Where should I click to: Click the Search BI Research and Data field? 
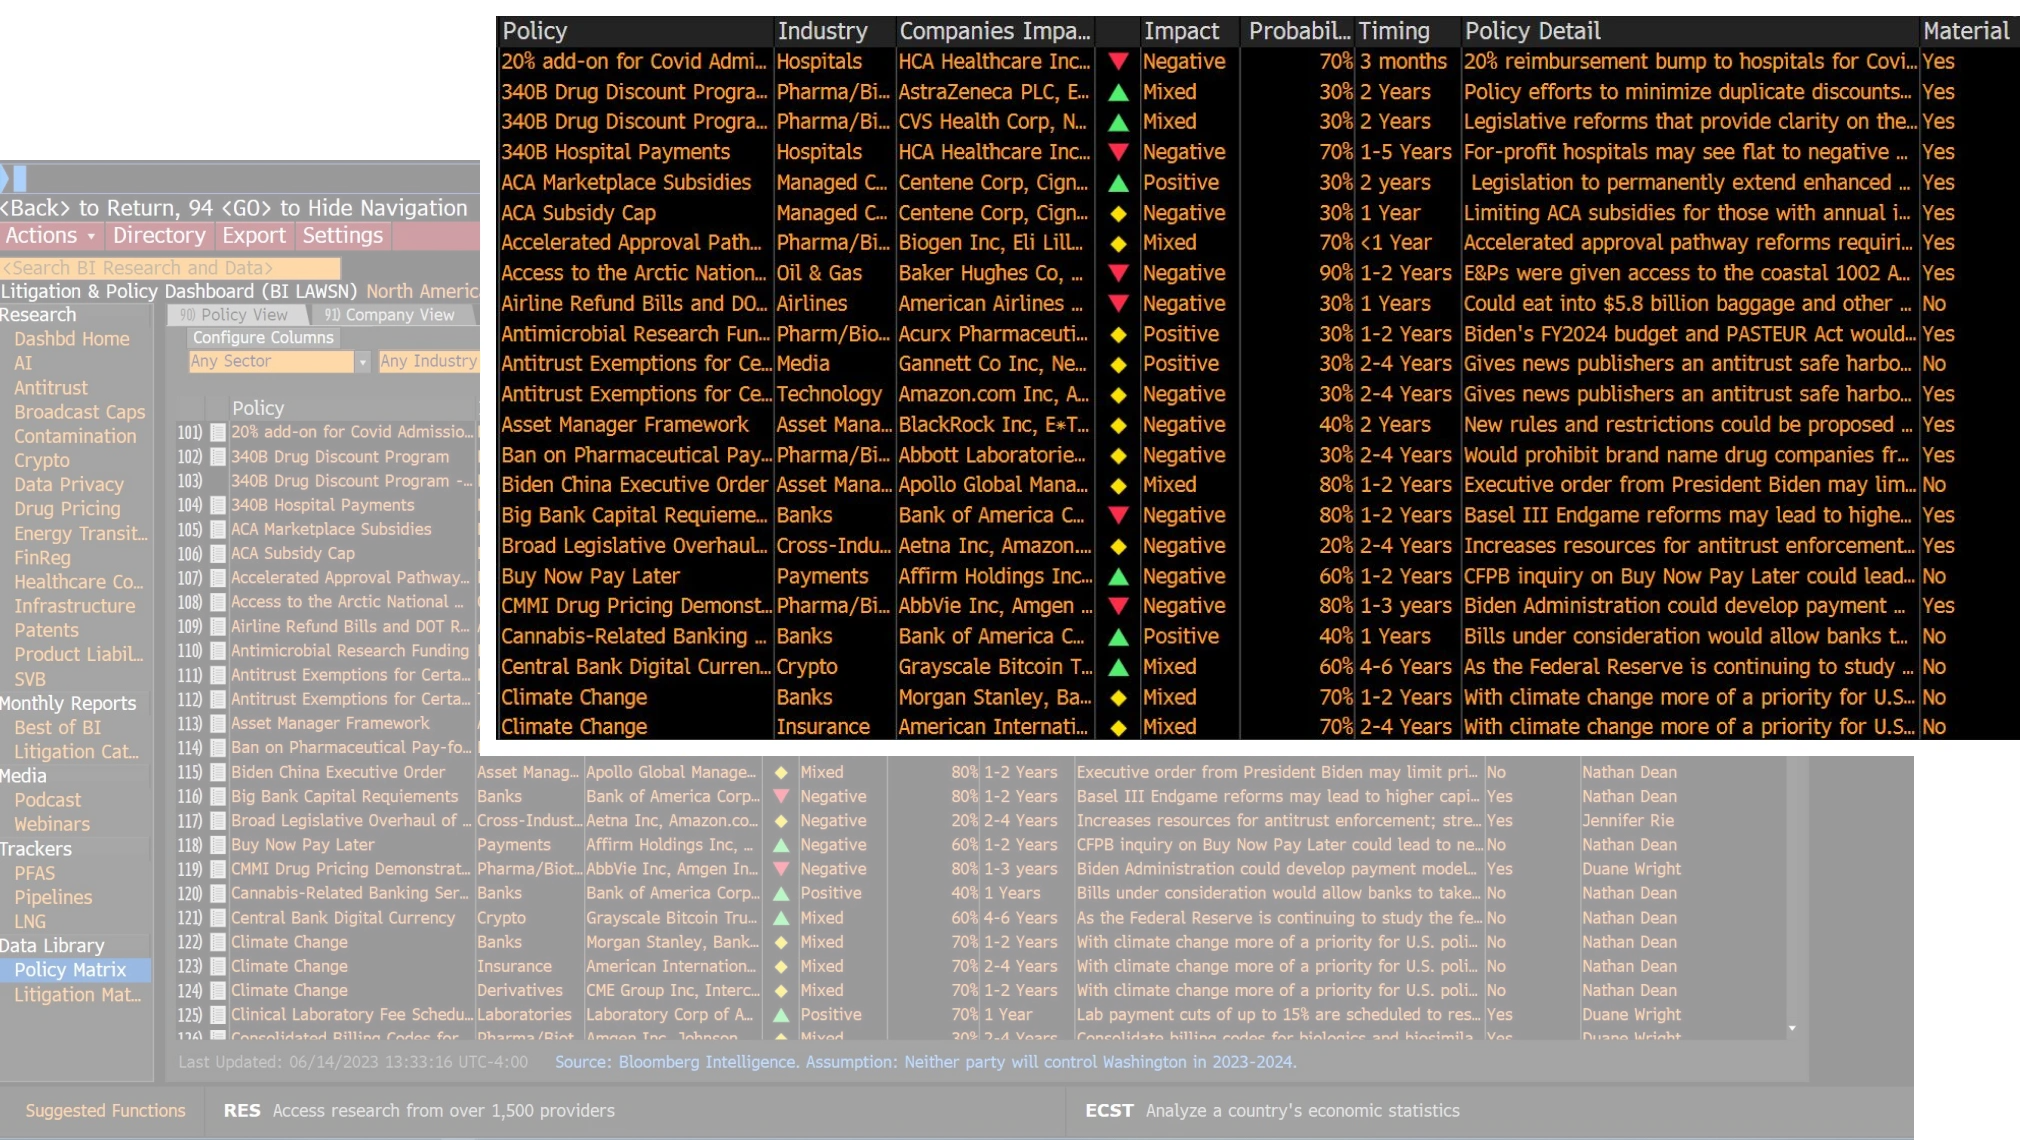click(x=170, y=268)
